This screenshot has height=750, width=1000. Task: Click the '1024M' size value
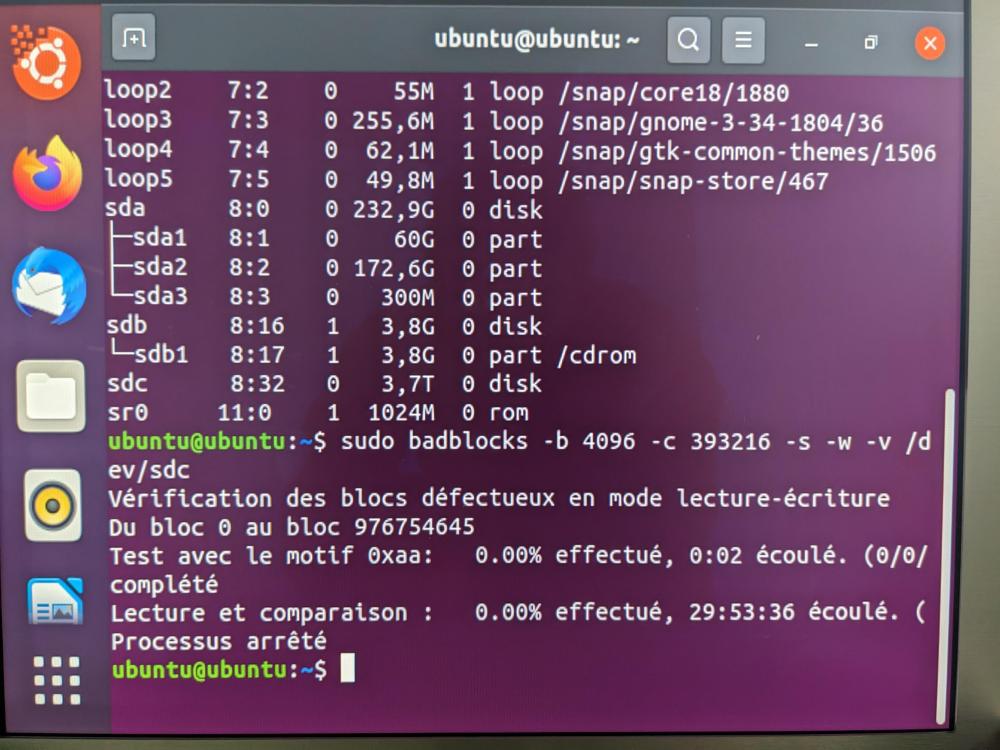[x=402, y=413]
